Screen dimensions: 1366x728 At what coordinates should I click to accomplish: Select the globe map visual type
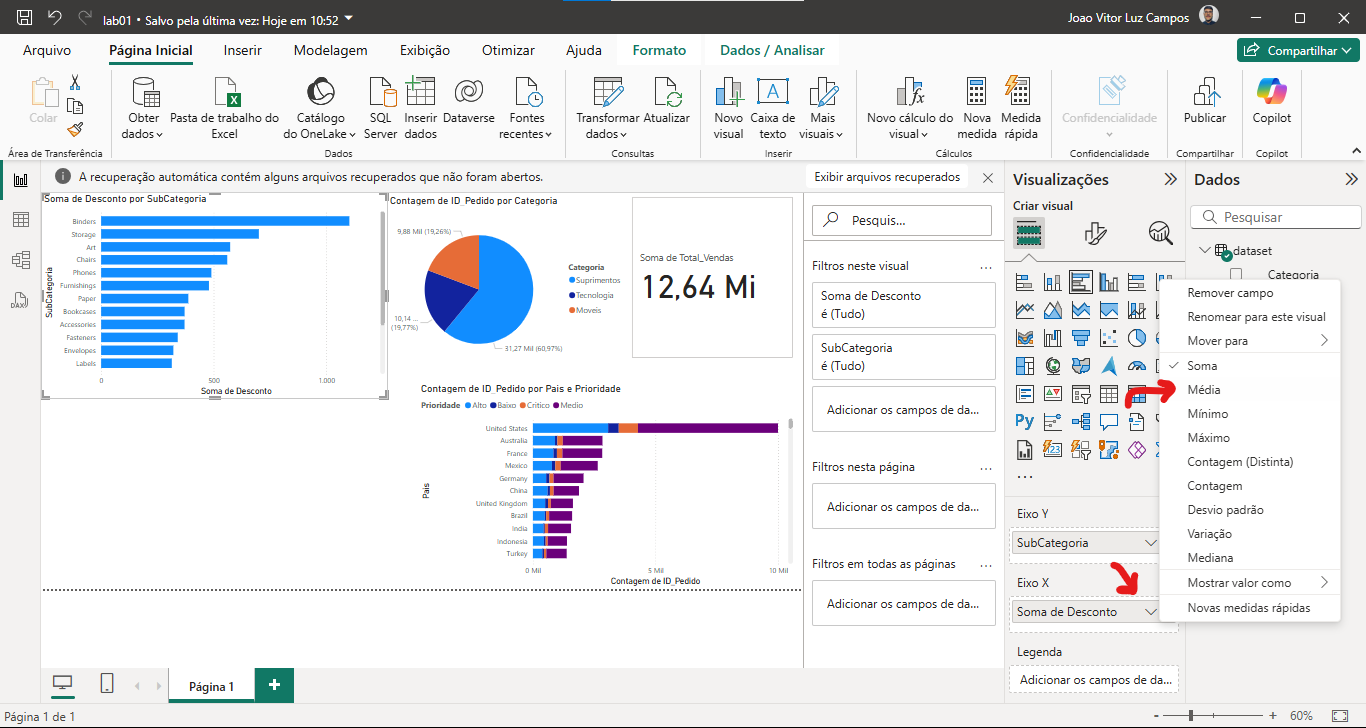click(1052, 366)
